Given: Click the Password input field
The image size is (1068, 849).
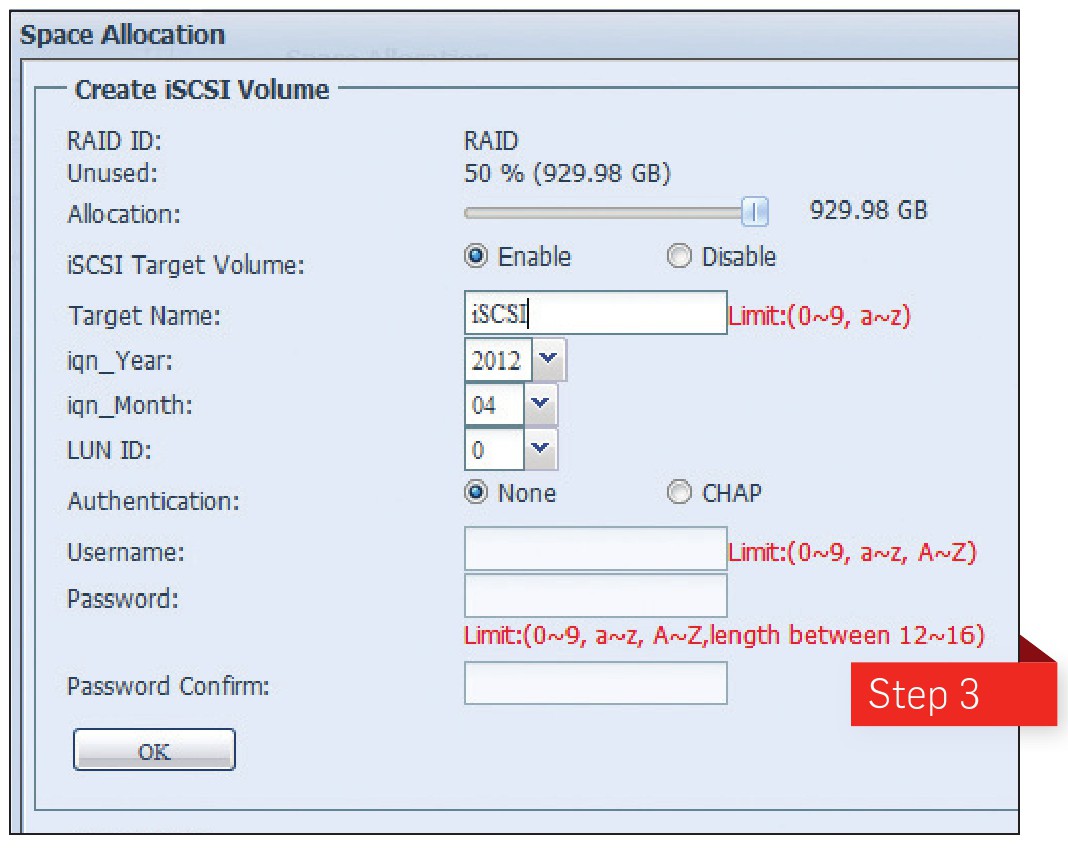Looking at the screenshot, I should 595,596.
